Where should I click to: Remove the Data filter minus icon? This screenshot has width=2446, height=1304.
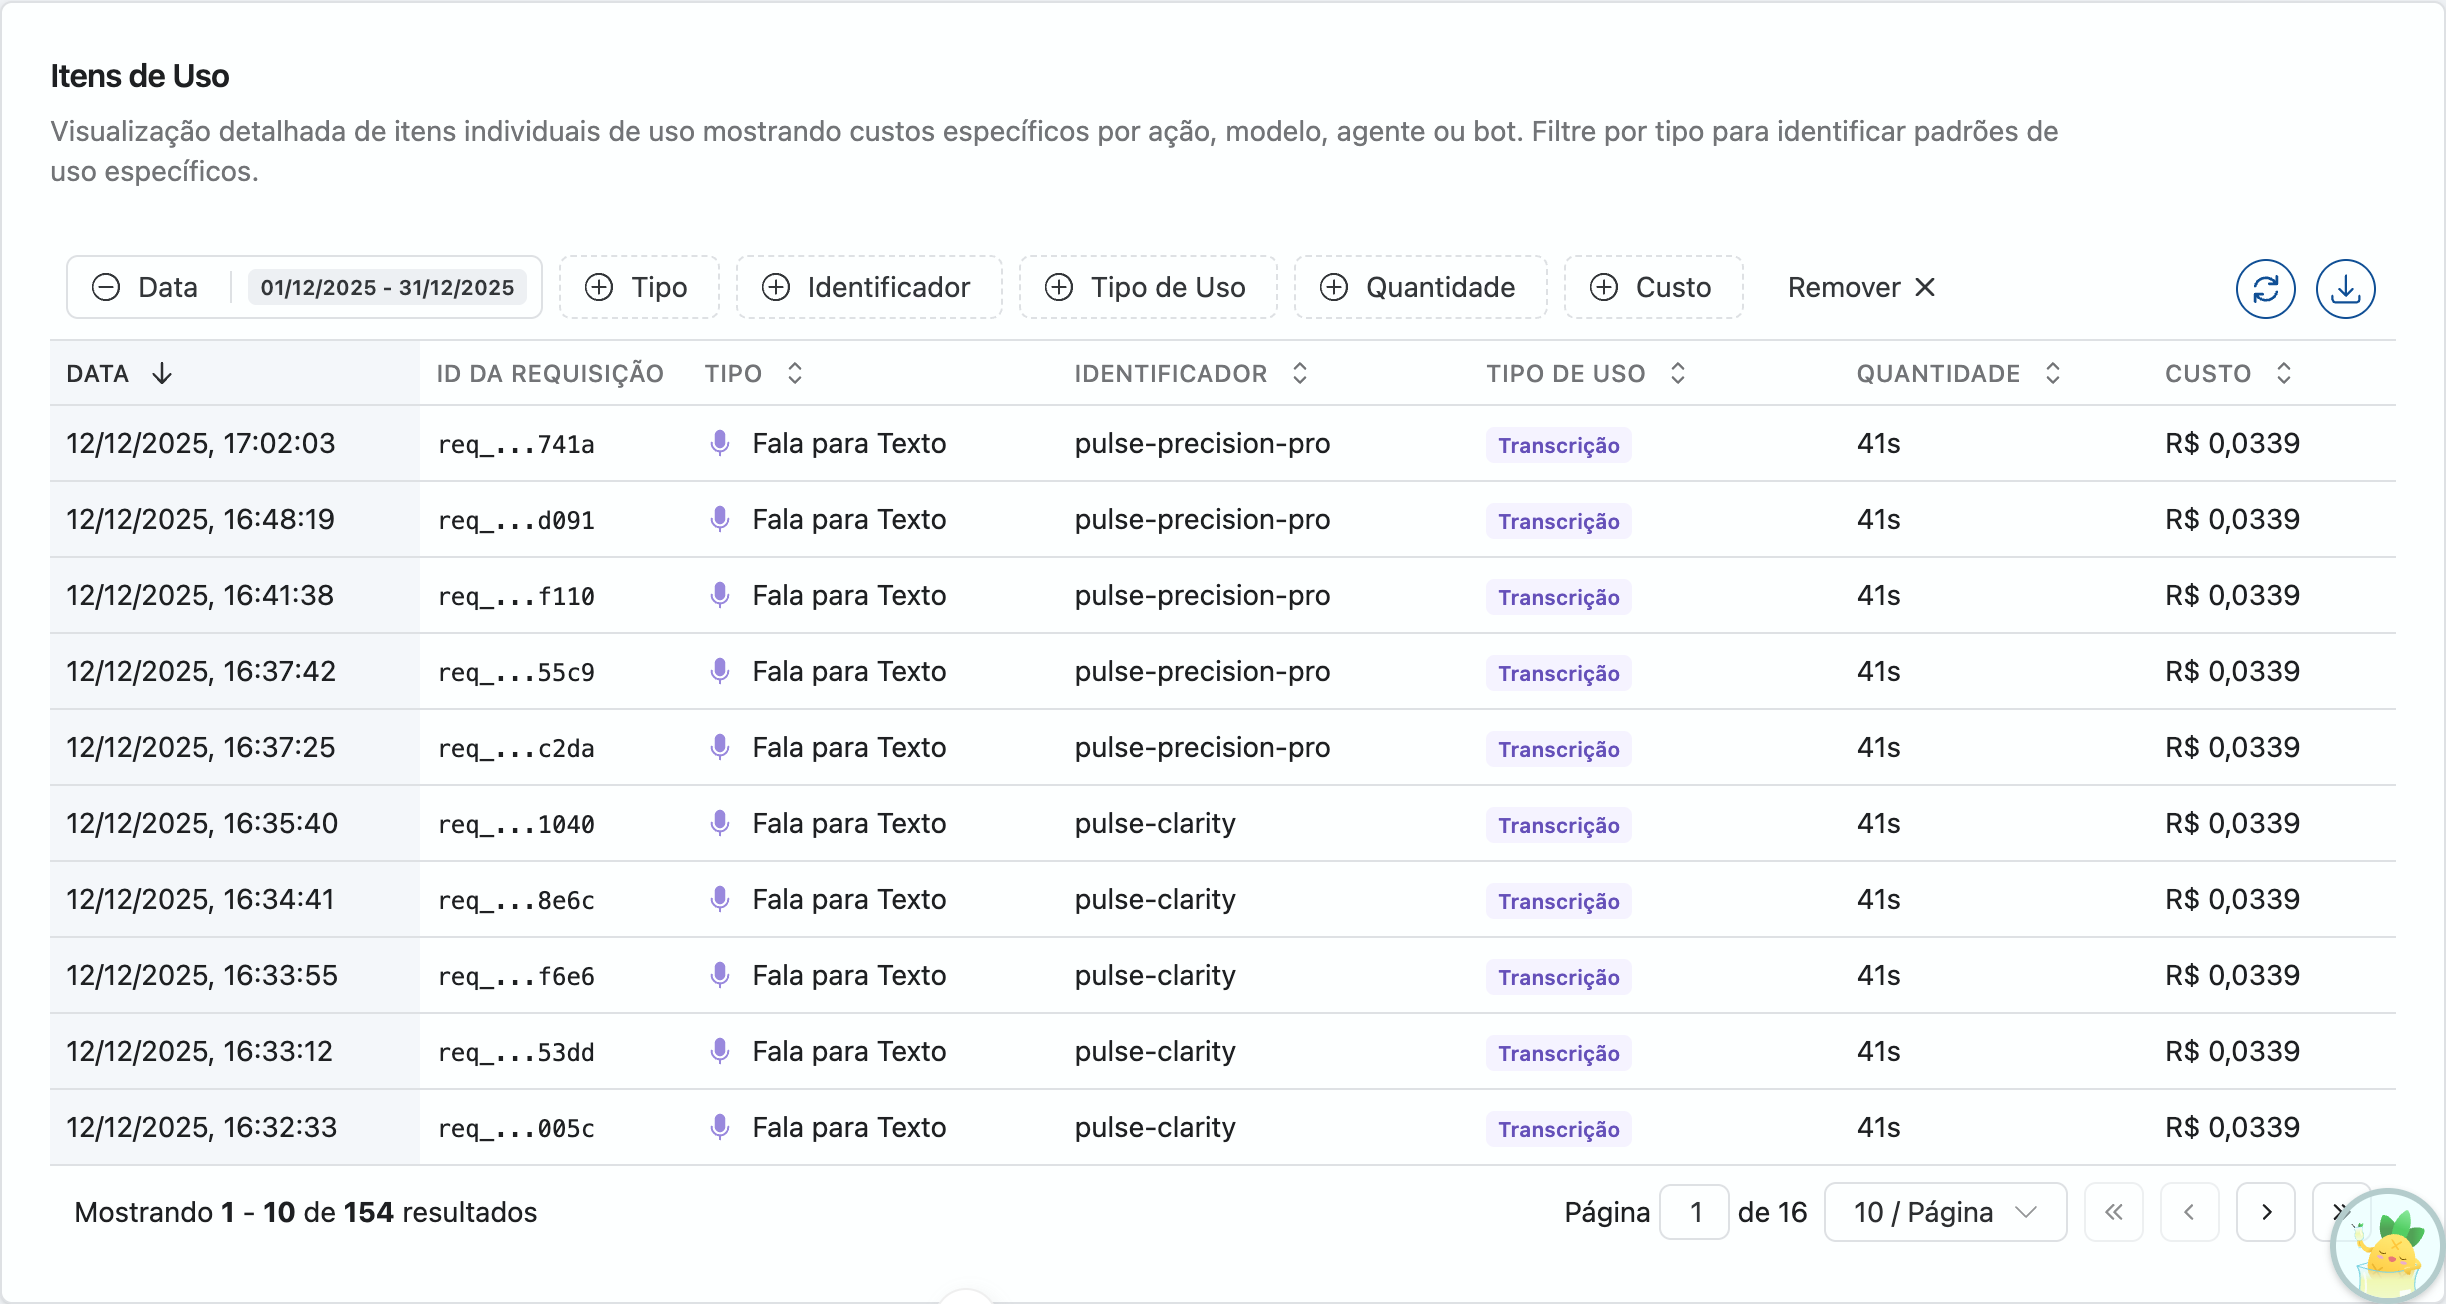pos(106,288)
